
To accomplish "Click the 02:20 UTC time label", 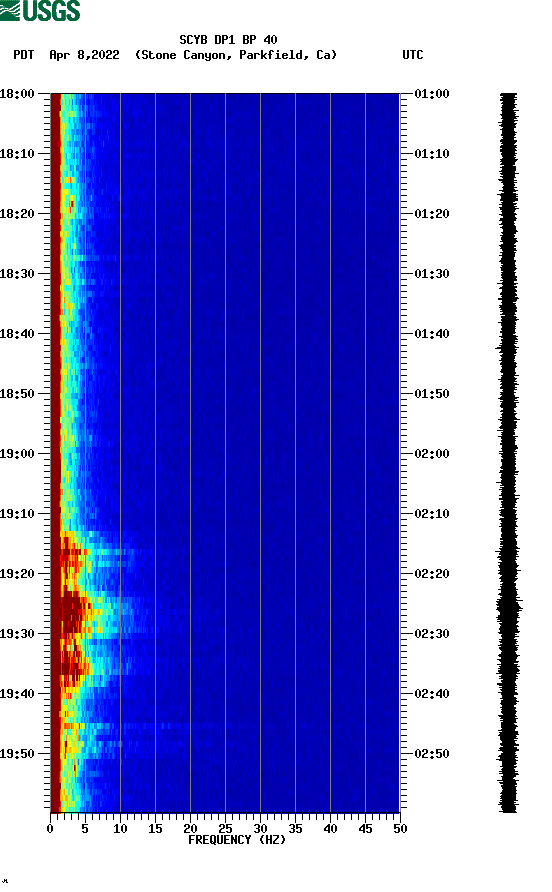I will click(x=432, y=574).
